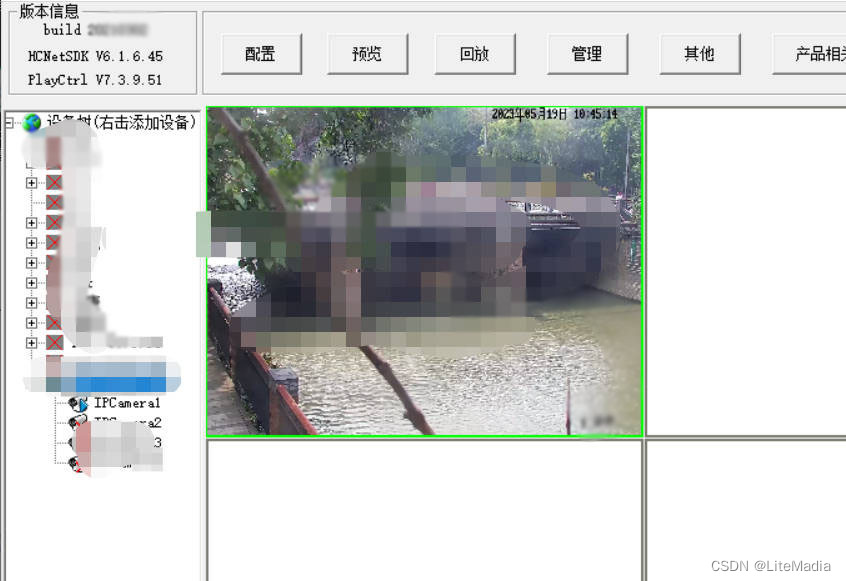This screenshot has width=846, height=581.
Task: Click the 配置 (Configure) button
Action: point(261,54)
